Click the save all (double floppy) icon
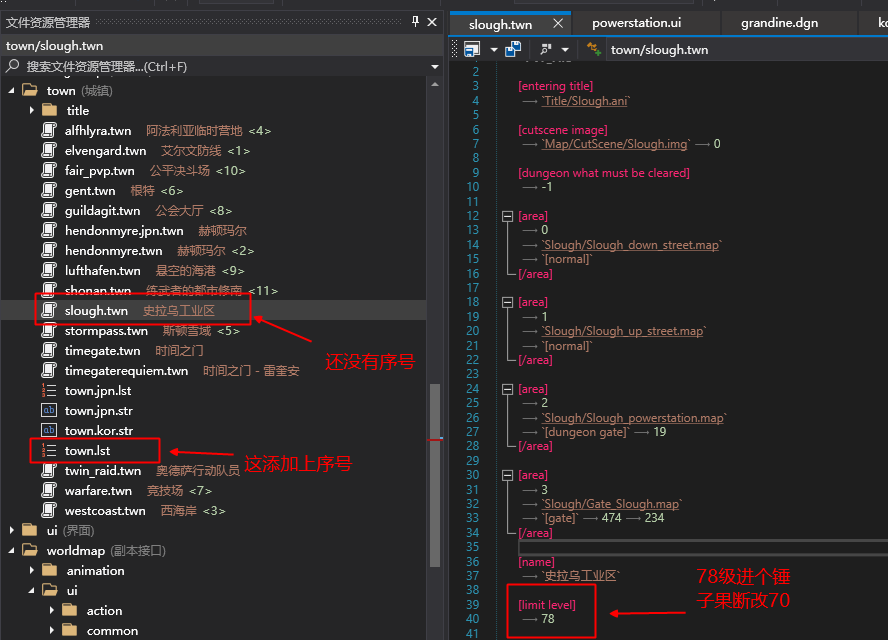 [x=513, y=49]
